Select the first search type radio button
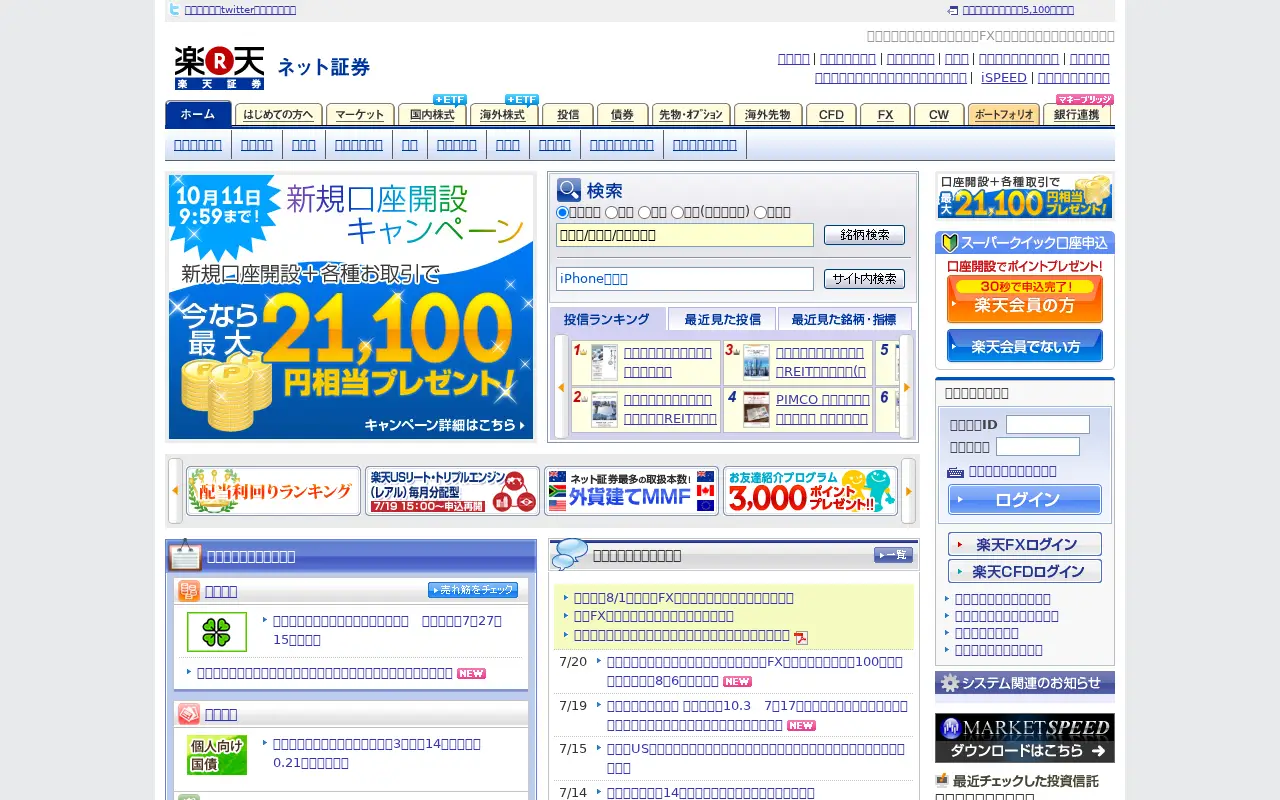1280x800 pixels. click(562, 212)
